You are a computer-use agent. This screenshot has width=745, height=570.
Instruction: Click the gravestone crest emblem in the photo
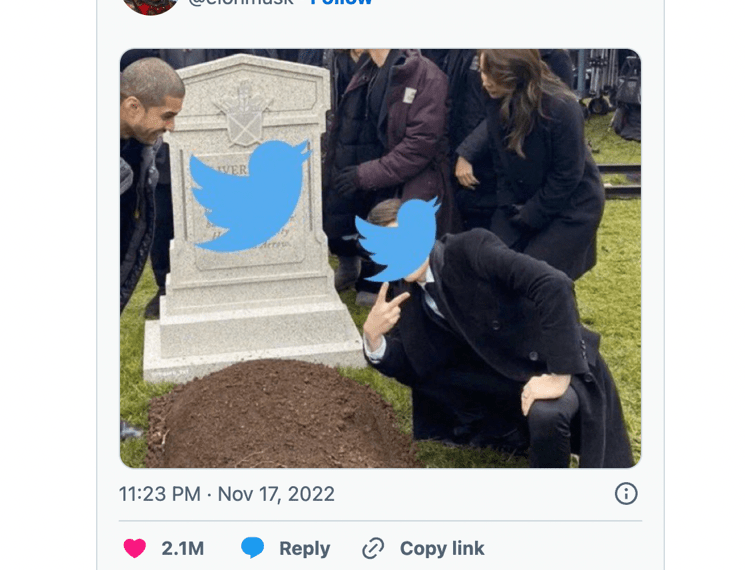tap(244, 114)
